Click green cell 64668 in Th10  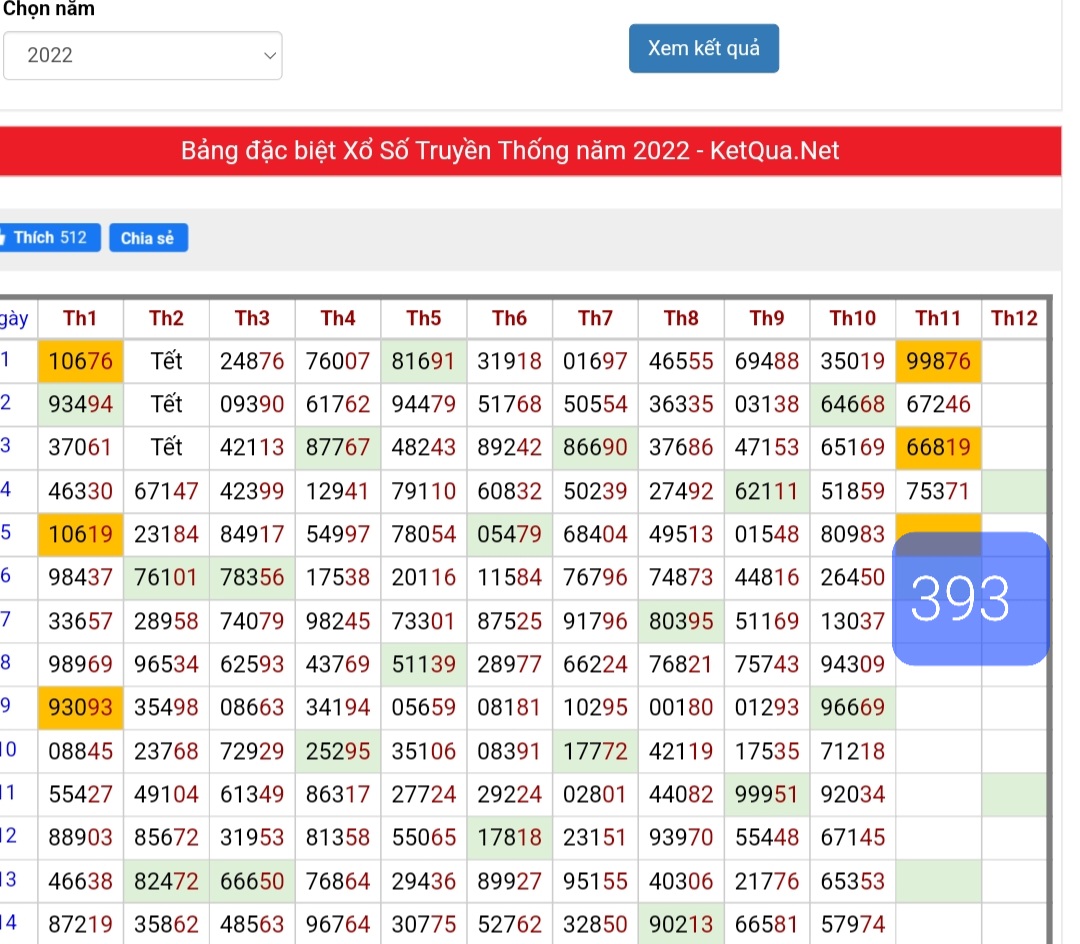click(x=853, y=404)
